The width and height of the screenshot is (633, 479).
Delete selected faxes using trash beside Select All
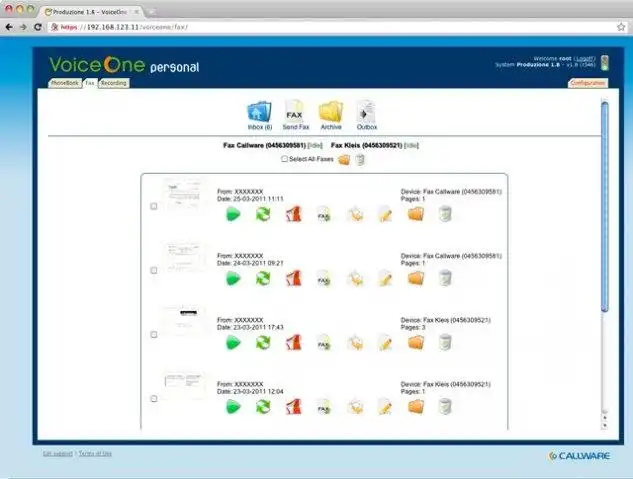[360, 160]
